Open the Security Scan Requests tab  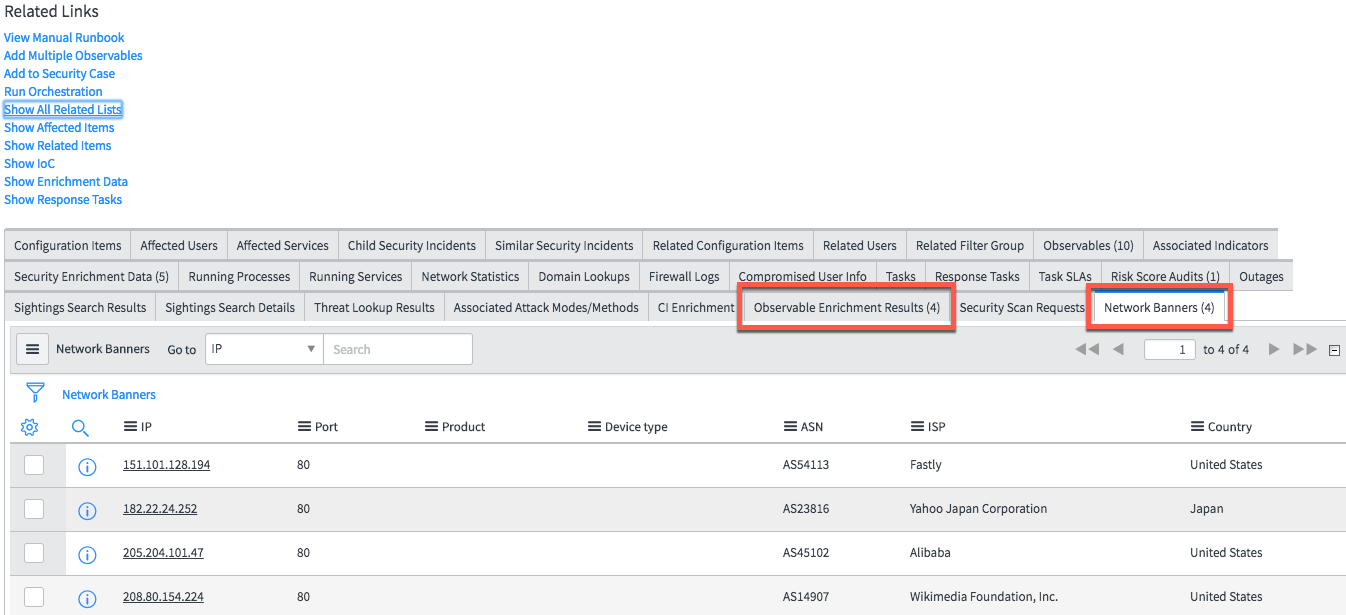tap(1022, 307)
